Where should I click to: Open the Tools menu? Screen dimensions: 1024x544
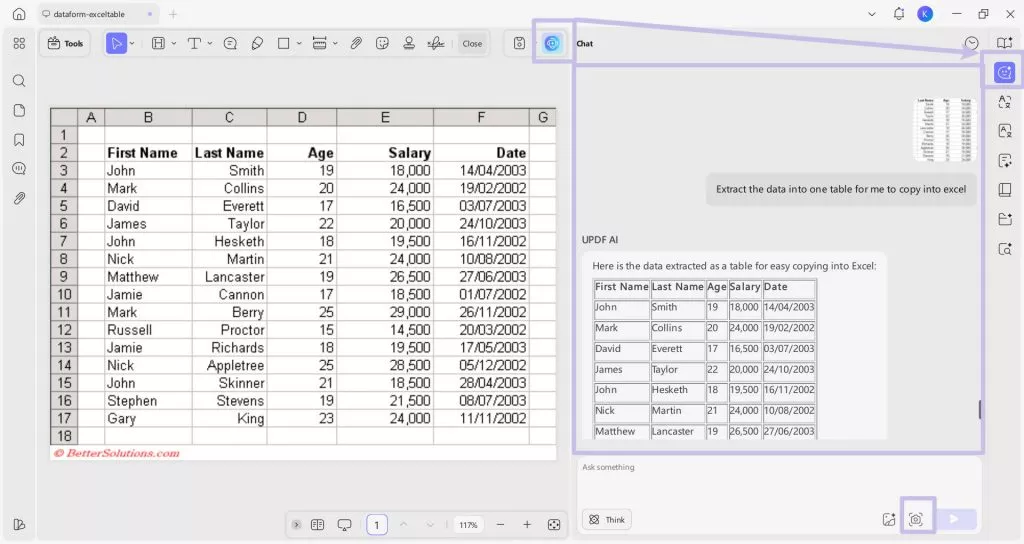tap(66, 43)
